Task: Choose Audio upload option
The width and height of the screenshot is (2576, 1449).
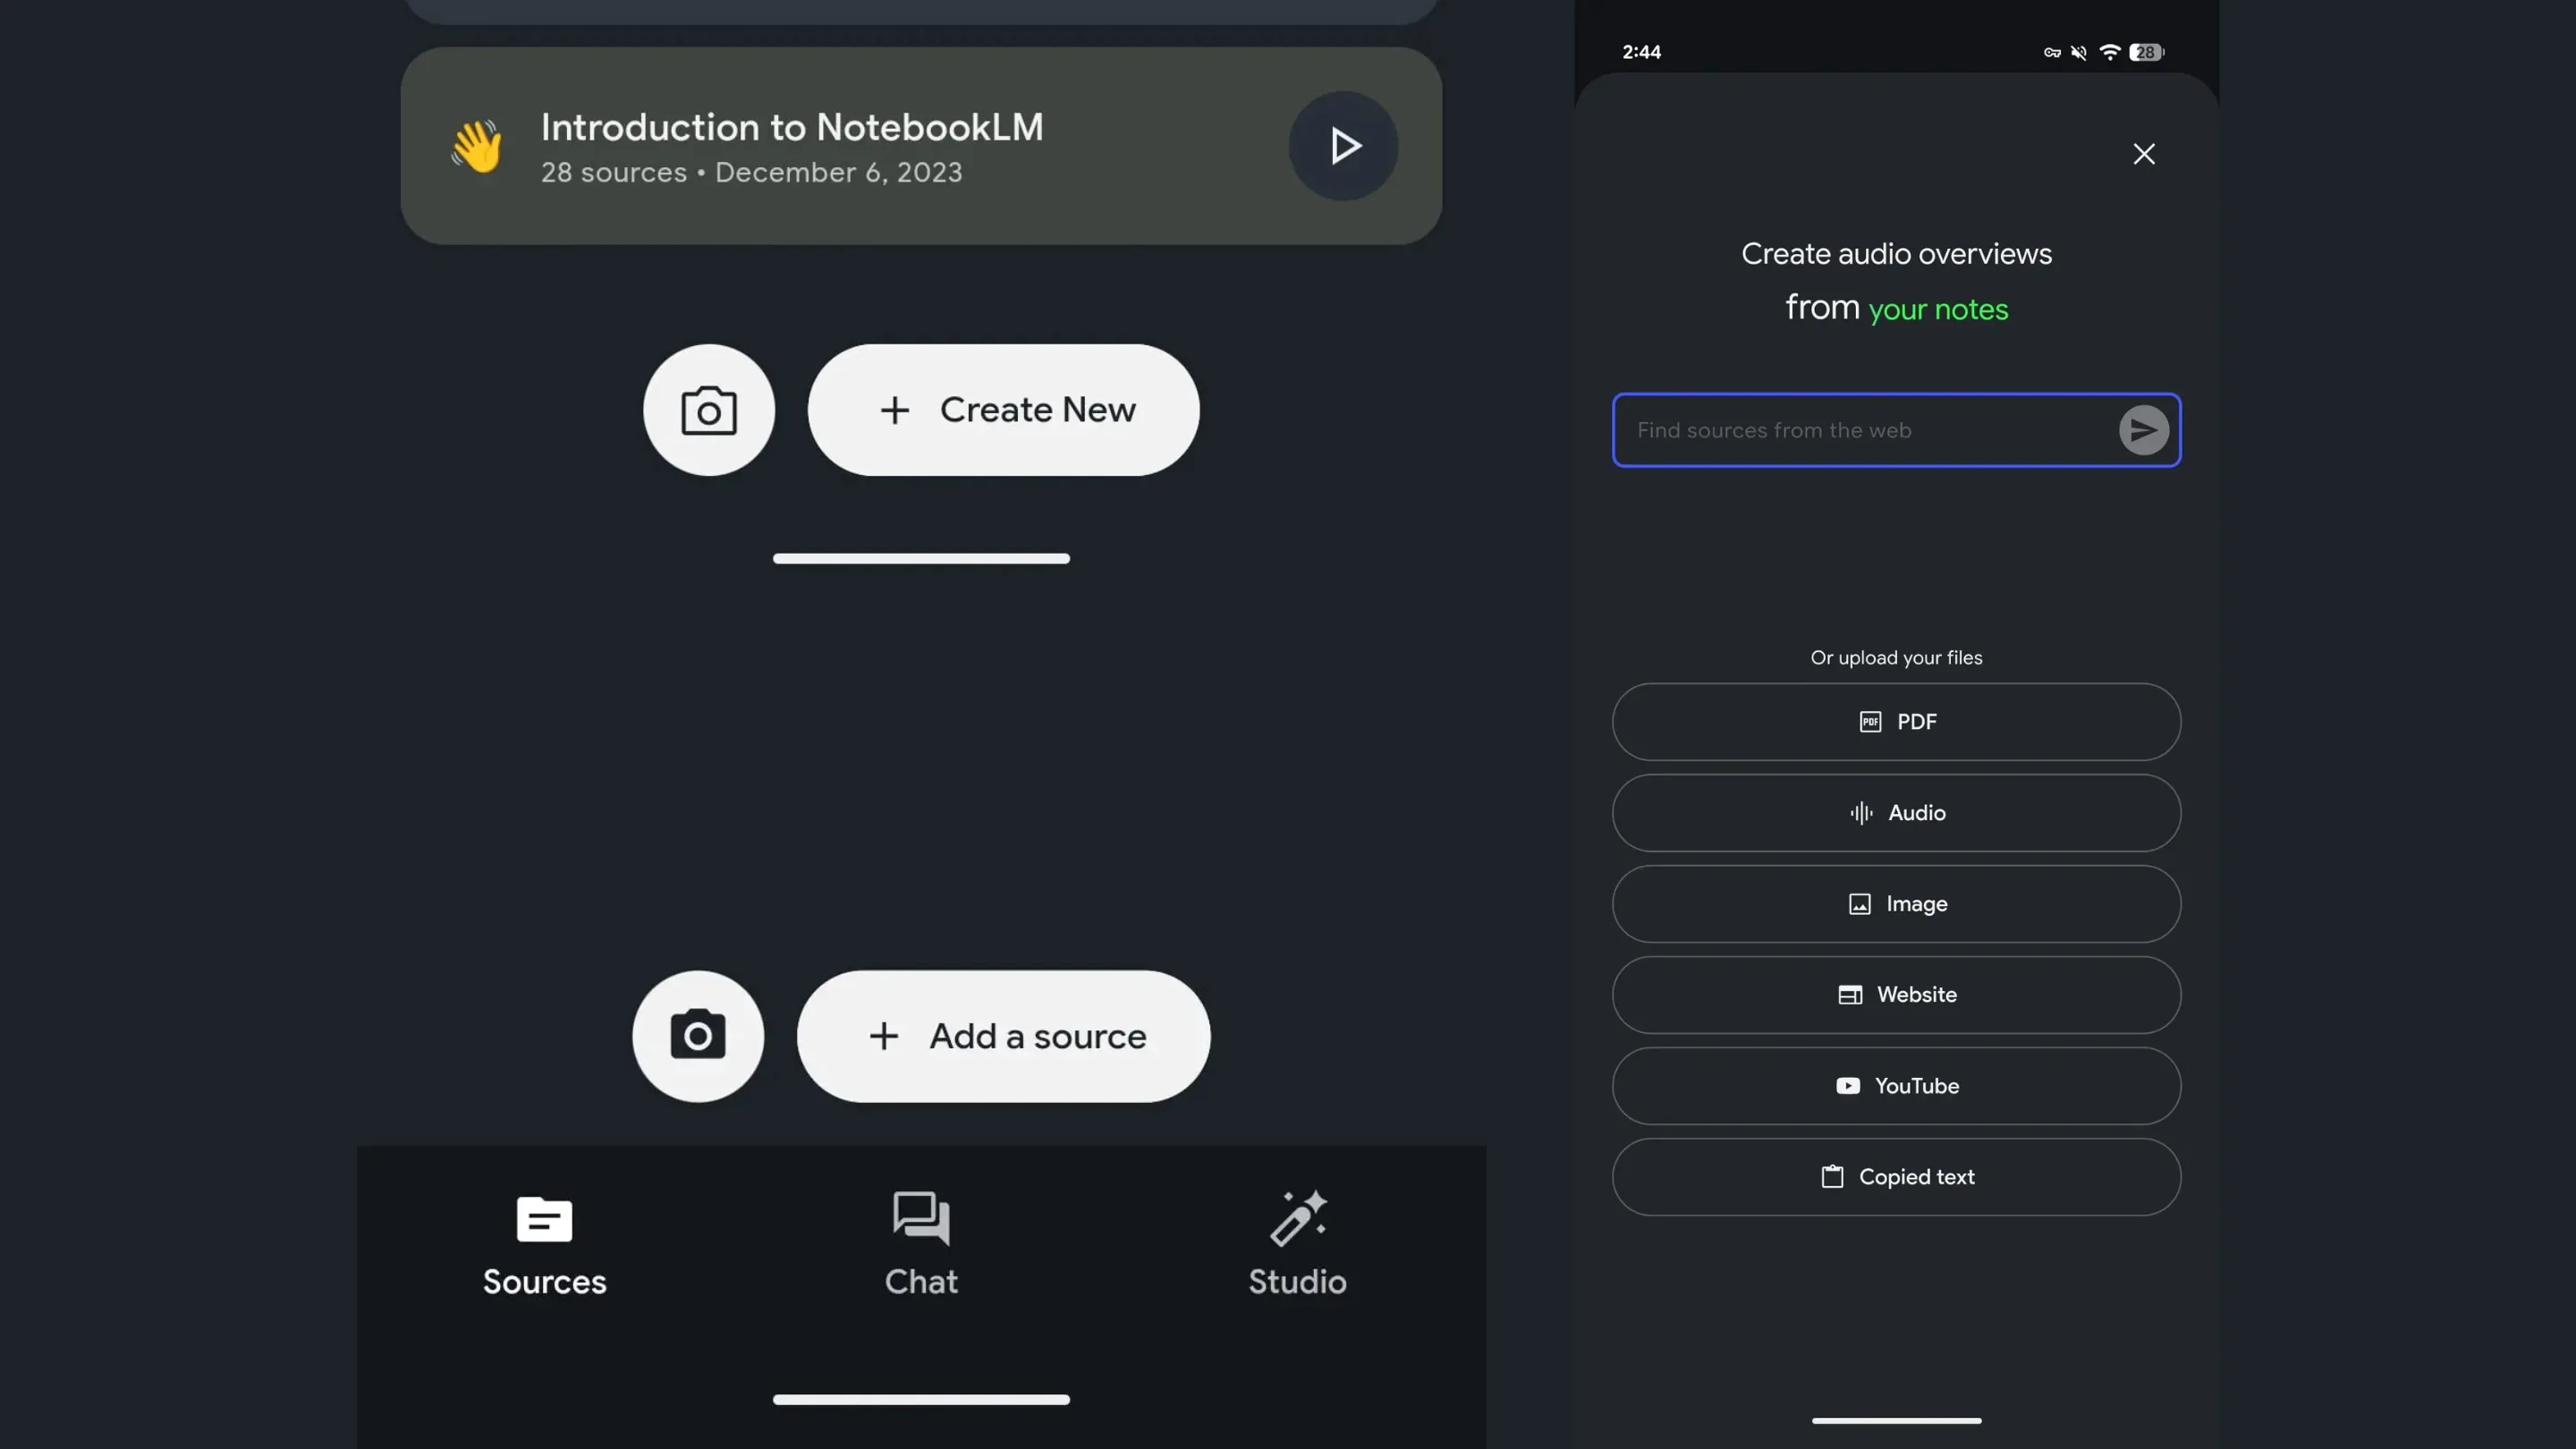Action: (1896, 813)
